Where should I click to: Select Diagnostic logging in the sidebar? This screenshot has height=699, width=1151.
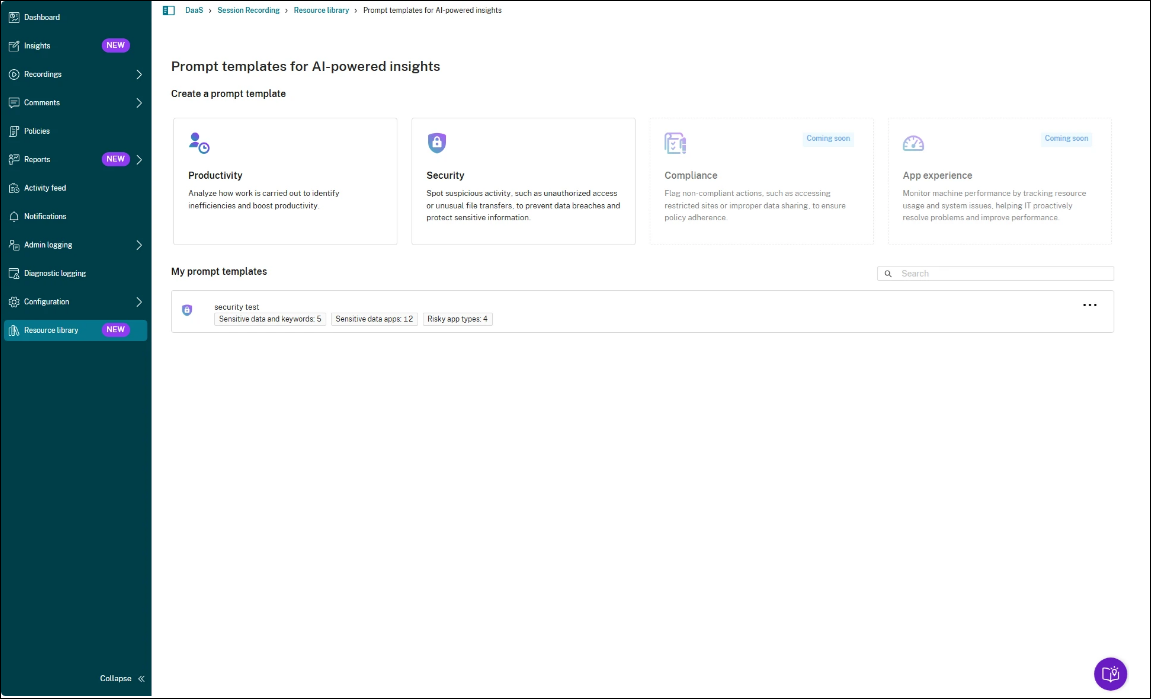point(76,273)
